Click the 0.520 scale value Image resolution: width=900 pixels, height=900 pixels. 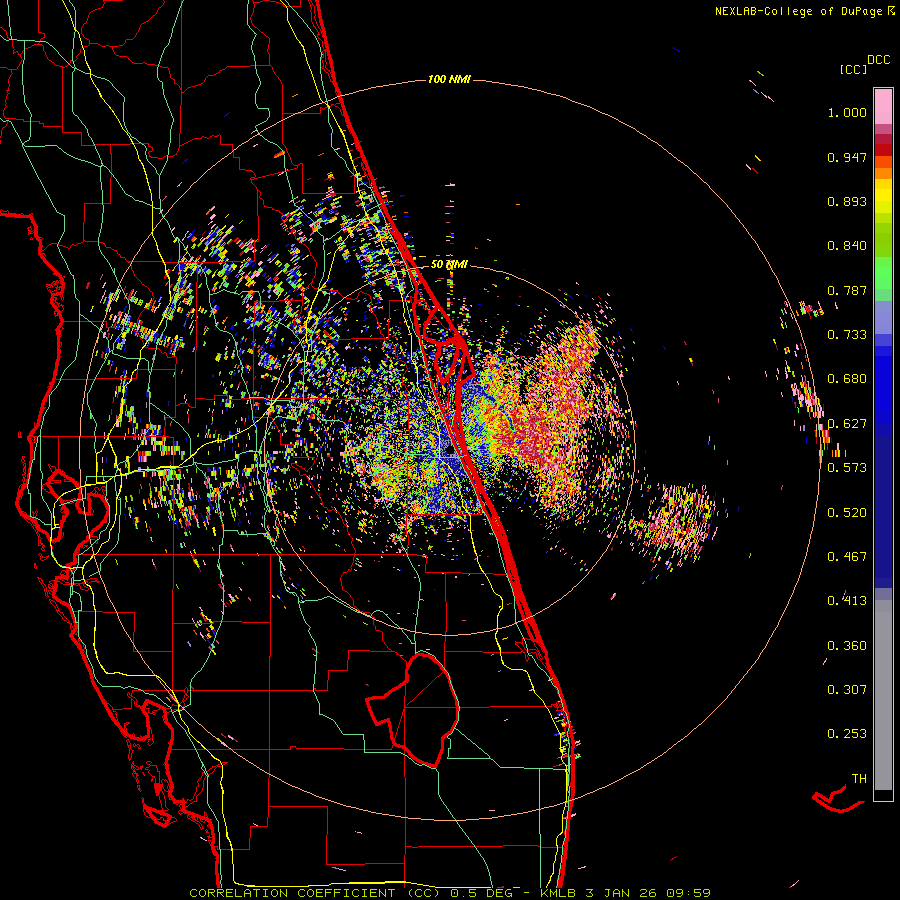[x=847, y=512]
